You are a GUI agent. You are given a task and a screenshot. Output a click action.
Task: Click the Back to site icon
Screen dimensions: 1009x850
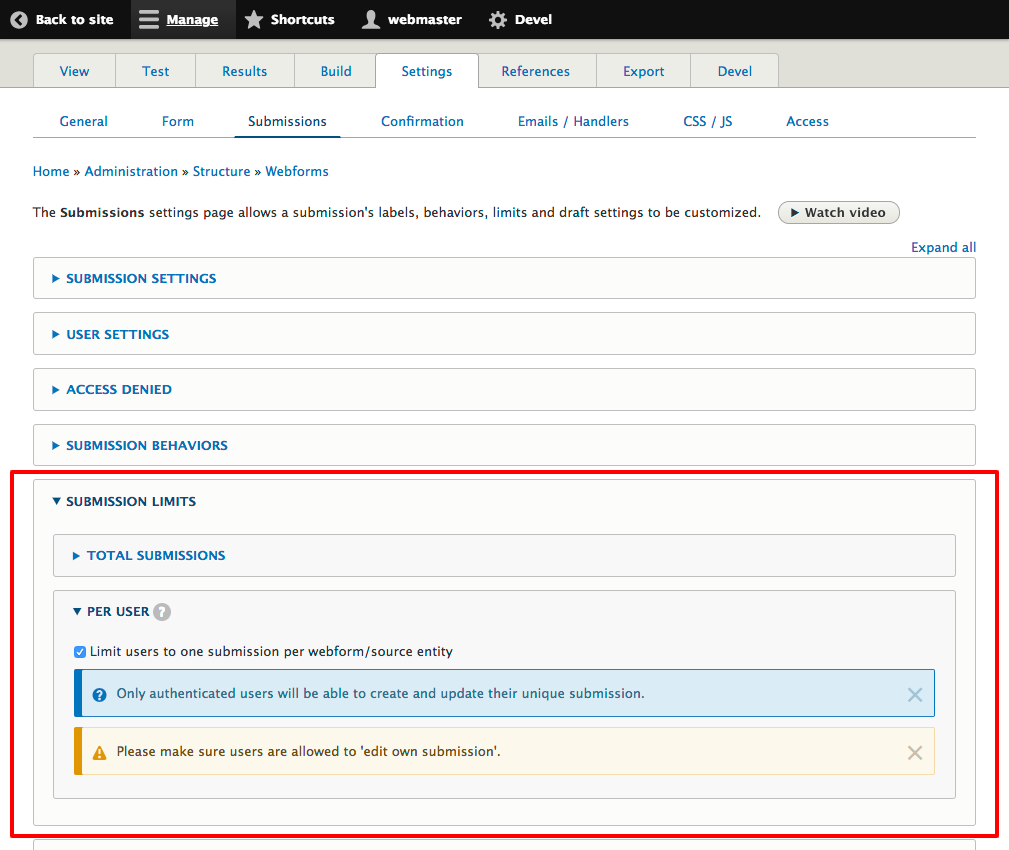[x=18, y=19]
